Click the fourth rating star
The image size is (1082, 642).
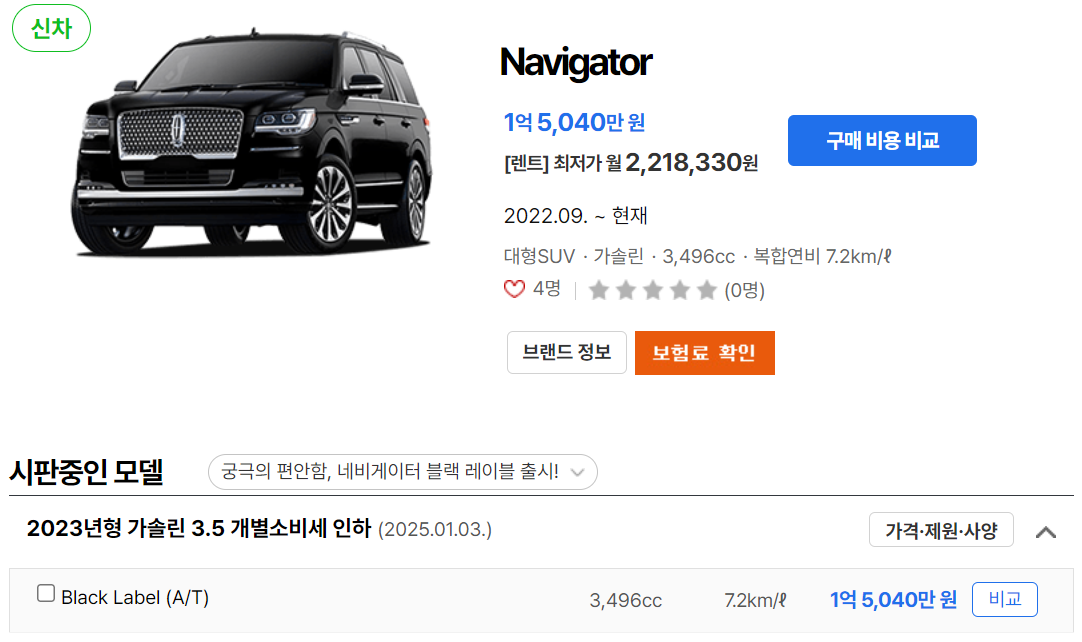(x=680, y=290)
